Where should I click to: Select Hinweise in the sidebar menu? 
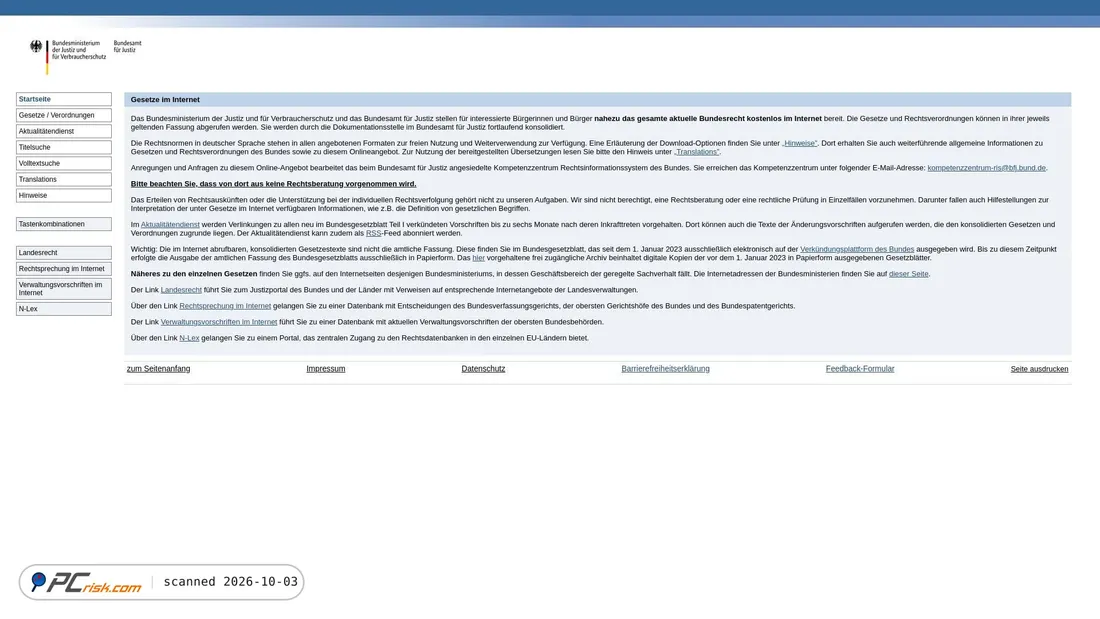pyautogui.click(x=64, y=196)
